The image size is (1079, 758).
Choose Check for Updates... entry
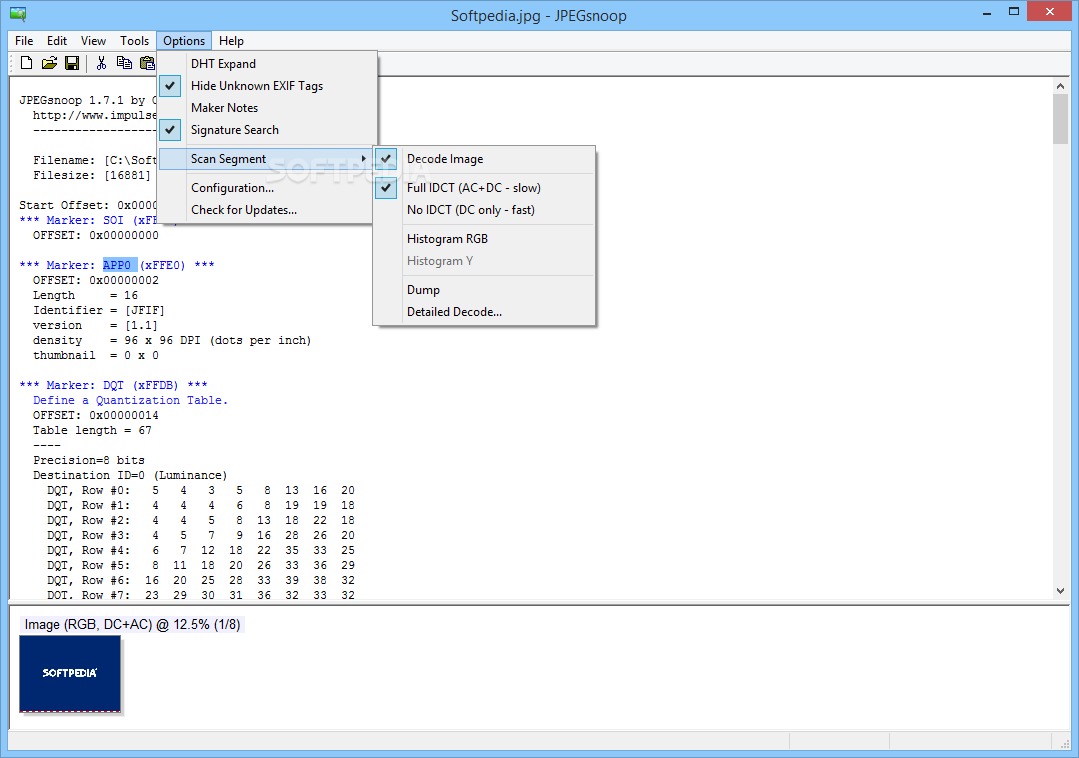[268, 210]
